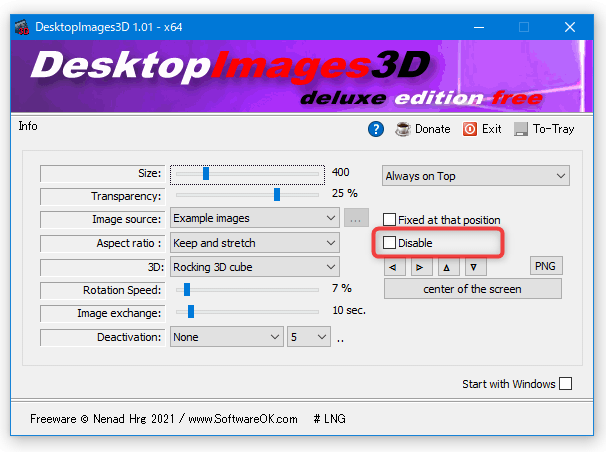Open the 3D mode Rocking 3D cube dropdown
This screenshot has height=452, width=606.
[255, 267]
